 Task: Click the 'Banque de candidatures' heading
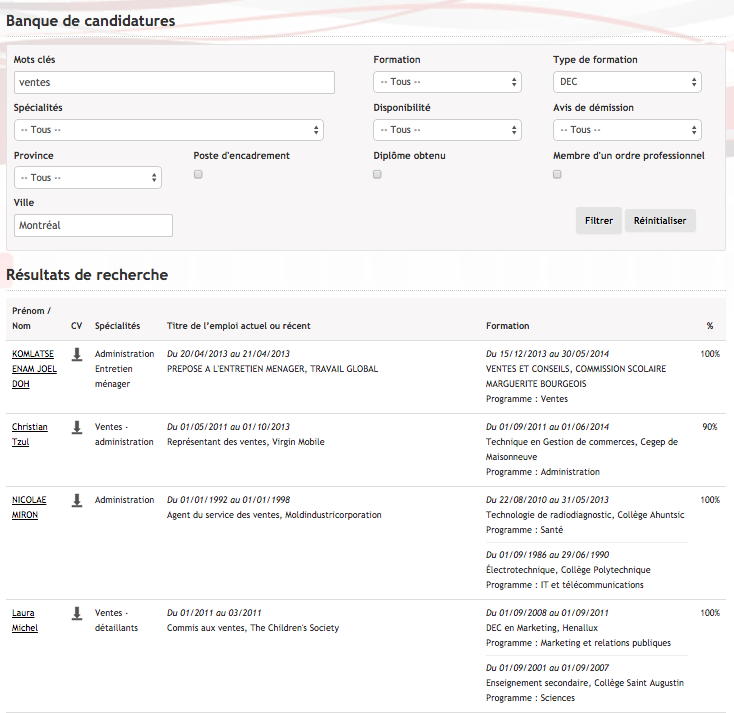(x=90, y=21)
